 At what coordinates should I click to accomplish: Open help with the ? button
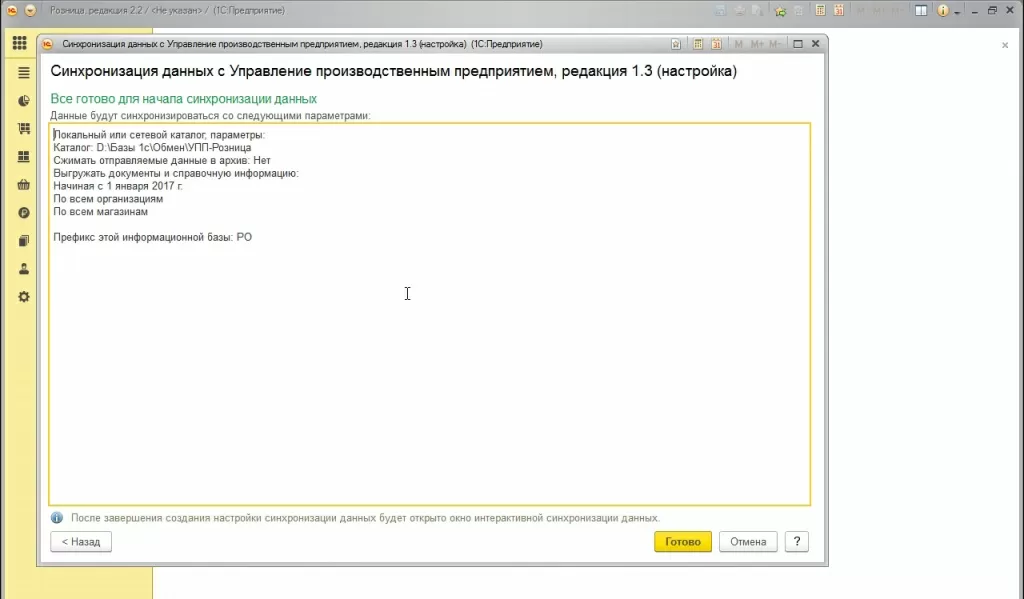[797, 542]
